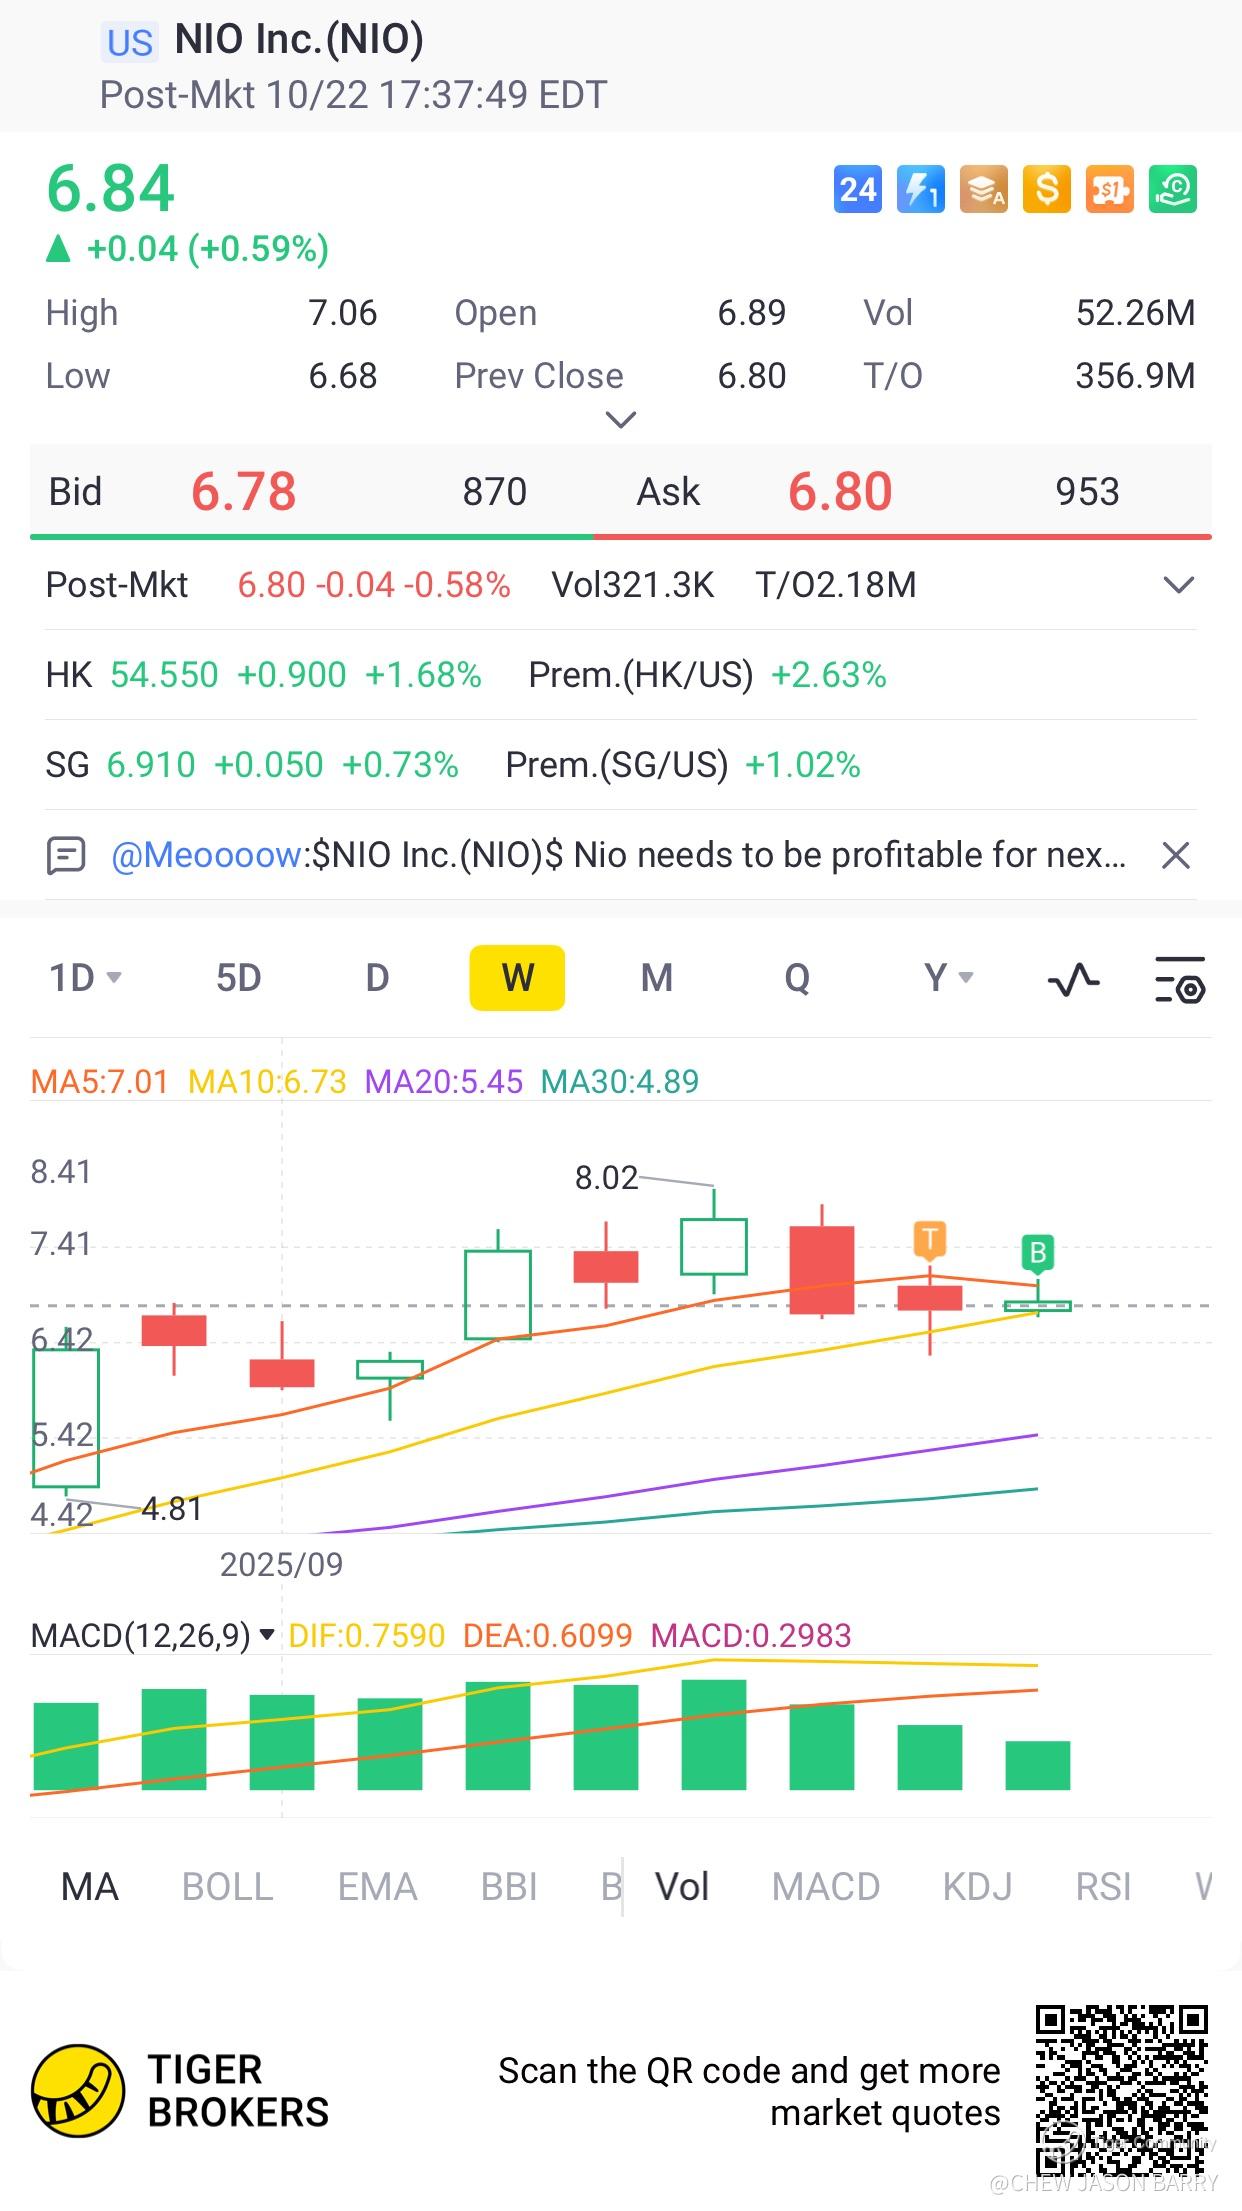
Task: Switch main indicator to BOLL
Action: tap(227, 1887)
